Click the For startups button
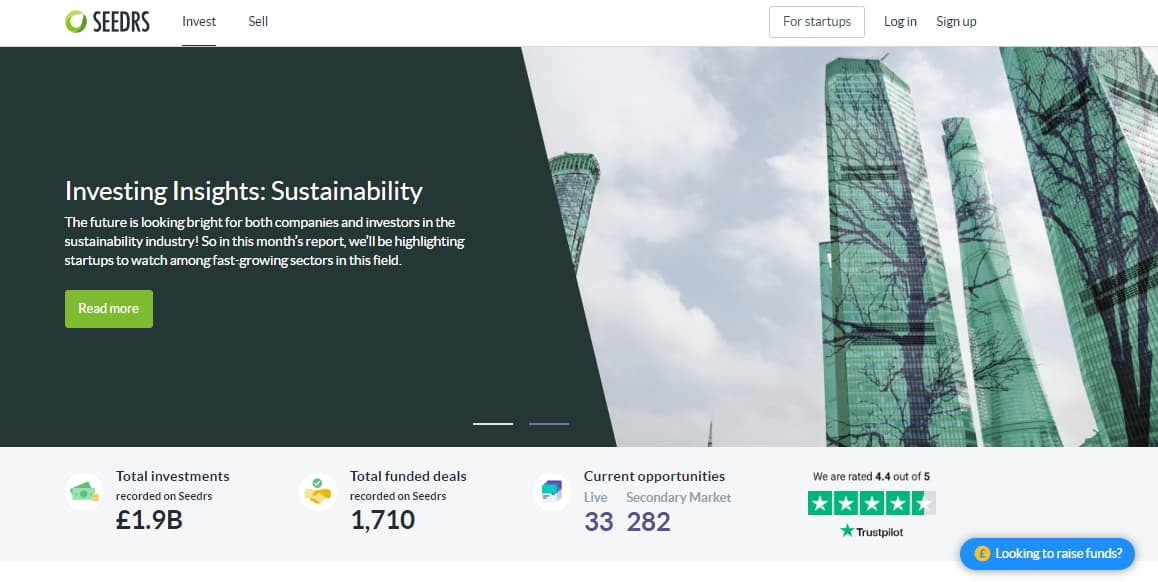 click(816, 21)
